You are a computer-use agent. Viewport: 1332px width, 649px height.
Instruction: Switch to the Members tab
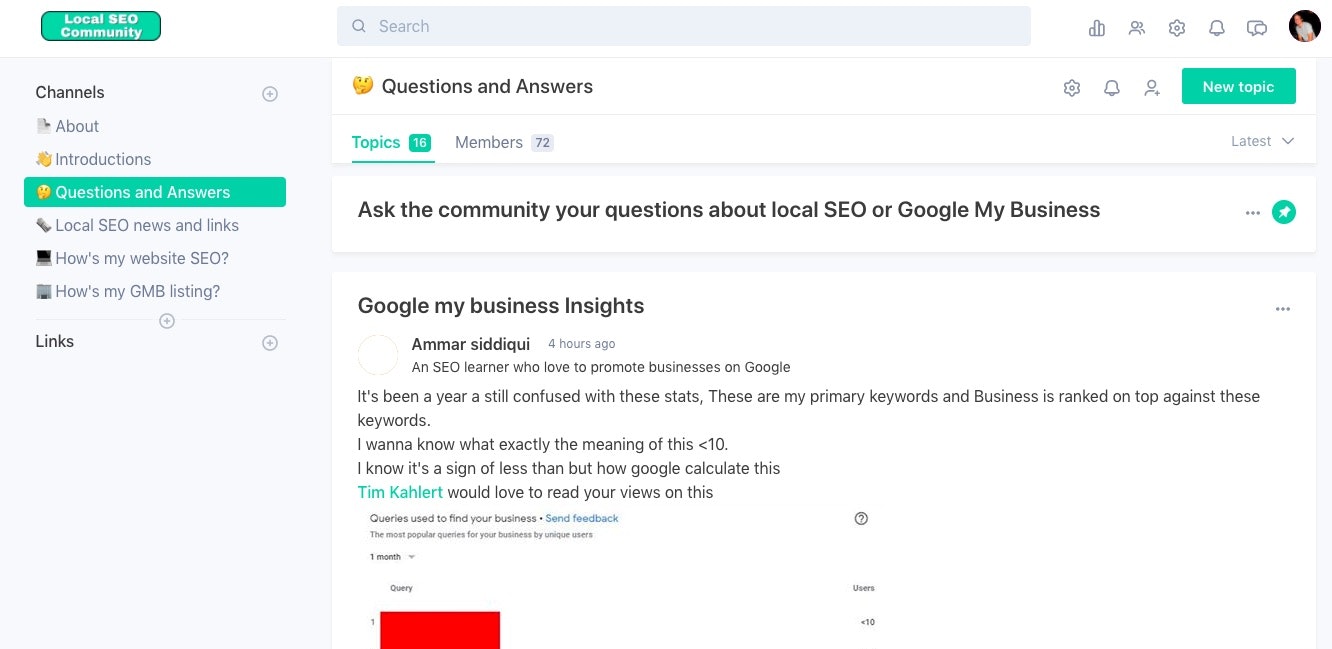pos(488,142)
